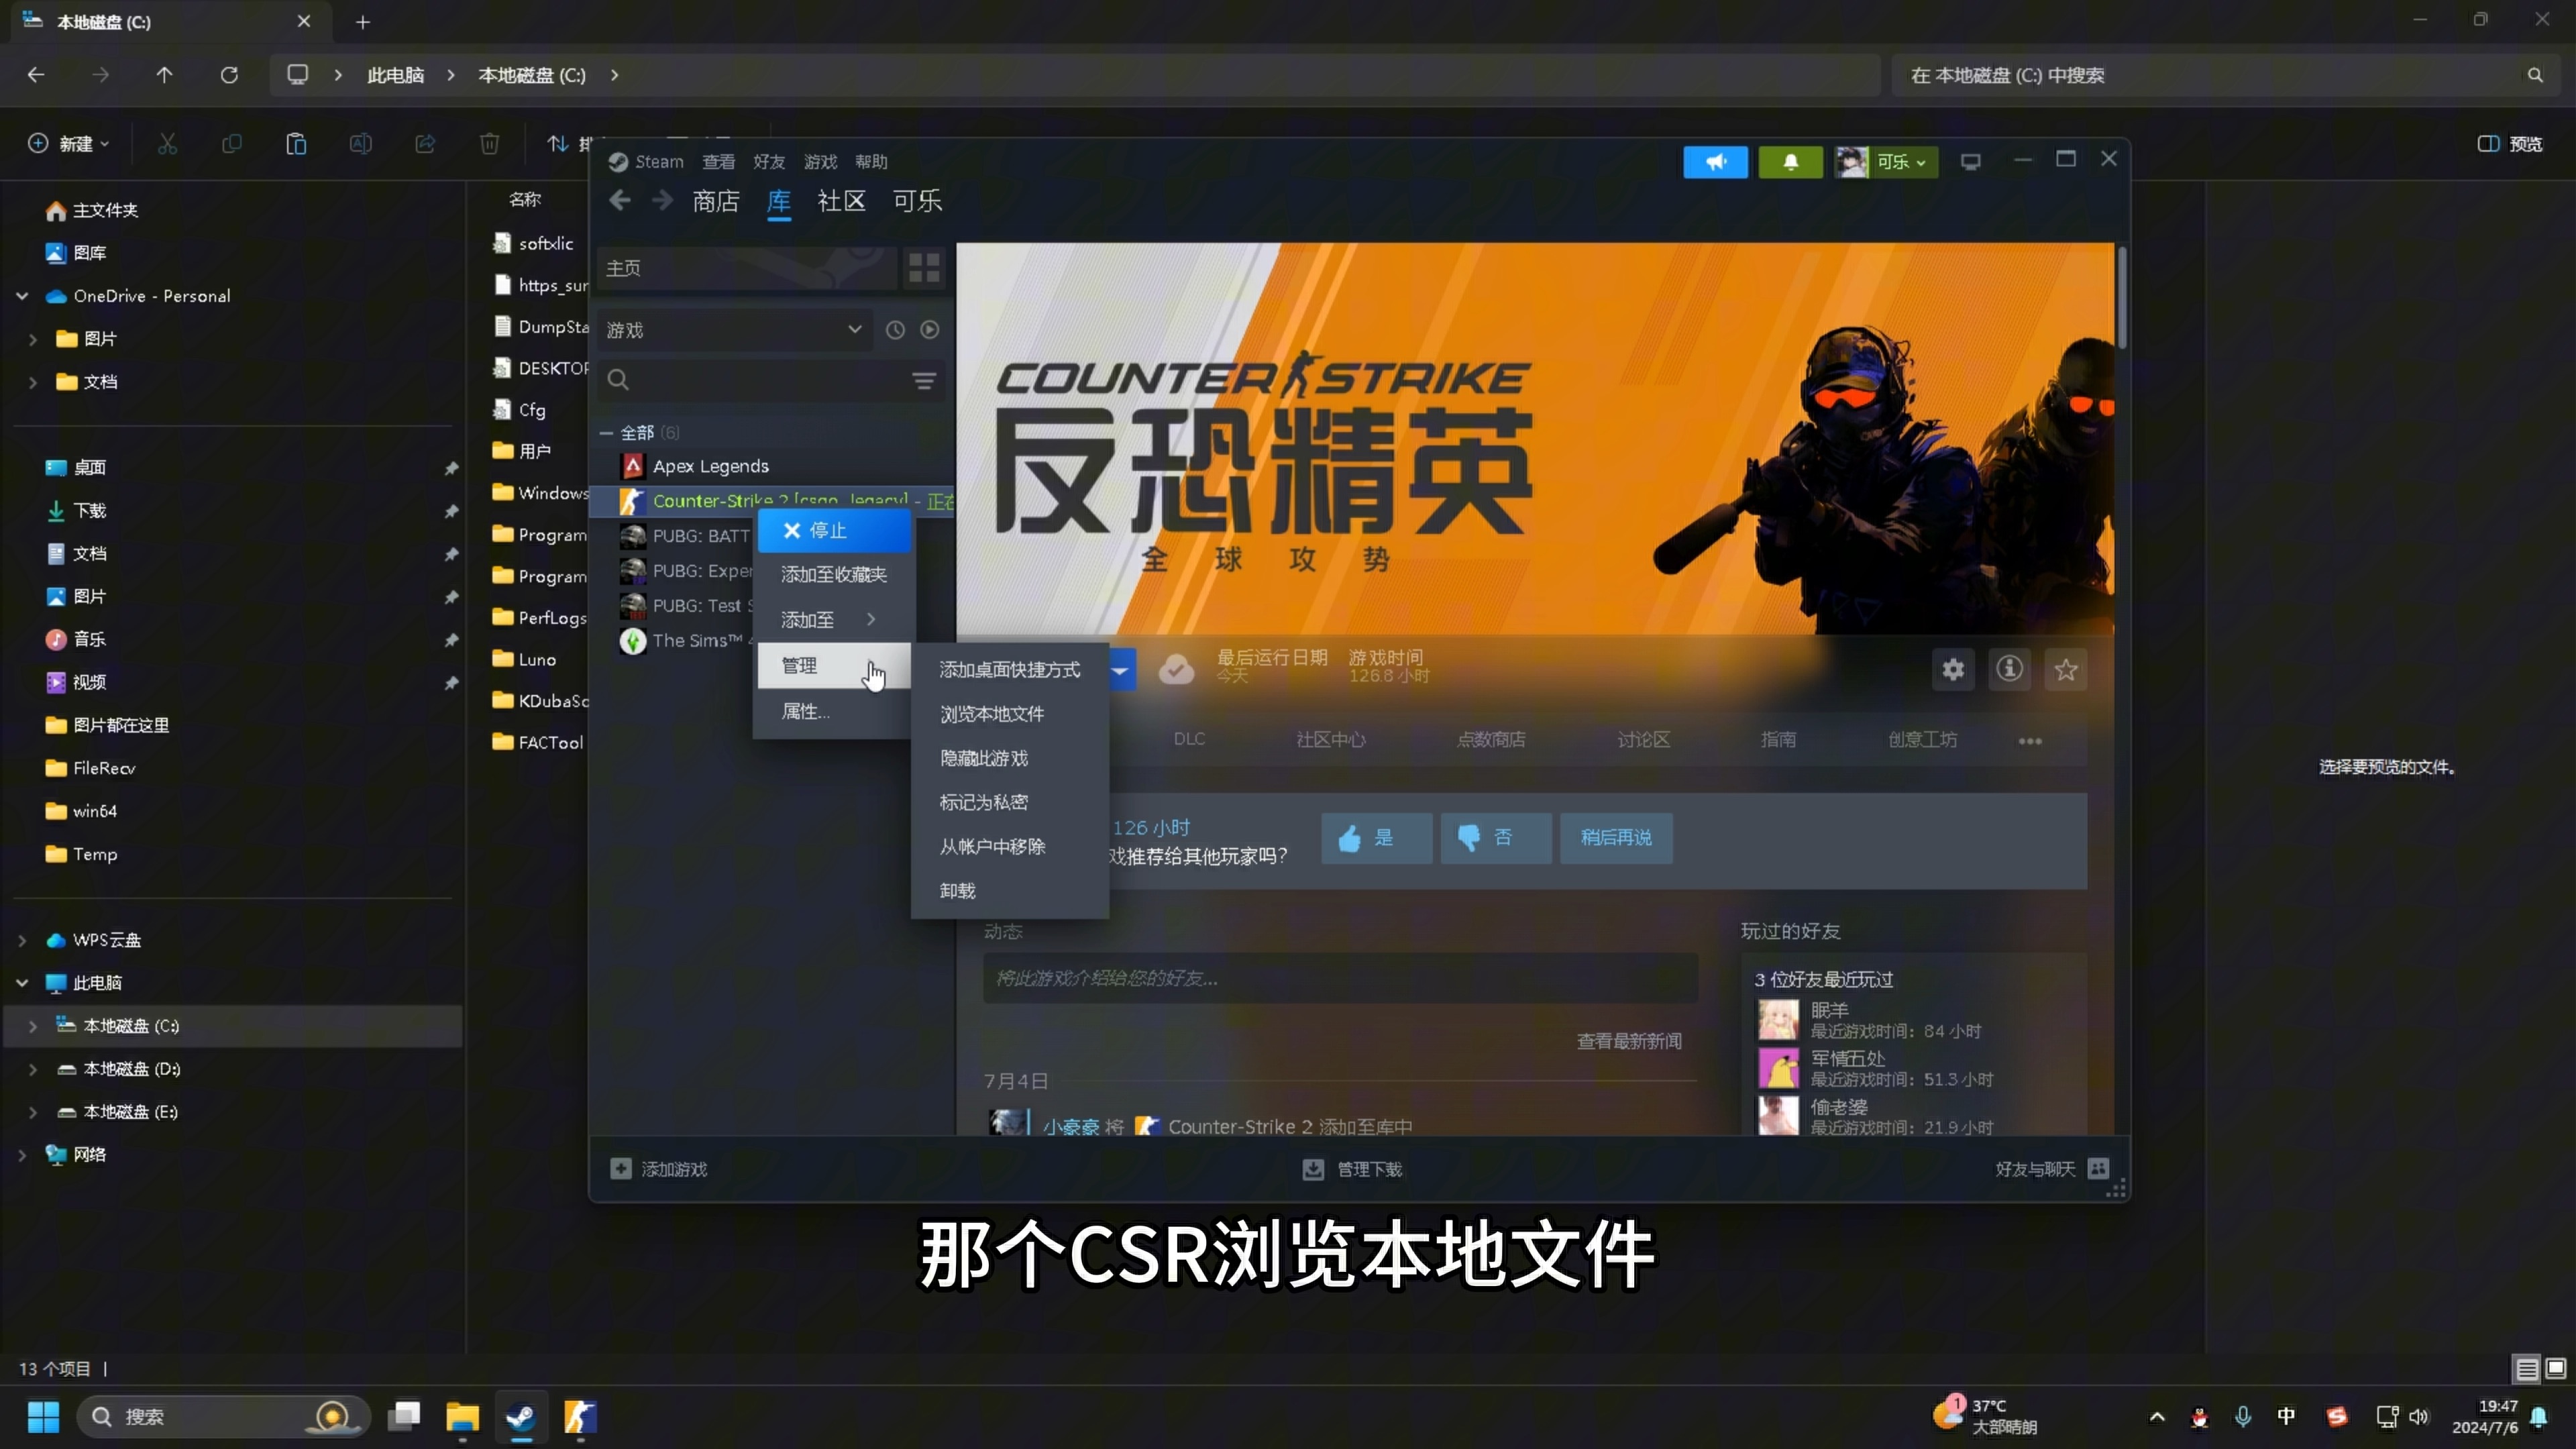Switch Steam to Big Picture mode icon
Screen dimensions: 2576x1449
(1970, 162)
